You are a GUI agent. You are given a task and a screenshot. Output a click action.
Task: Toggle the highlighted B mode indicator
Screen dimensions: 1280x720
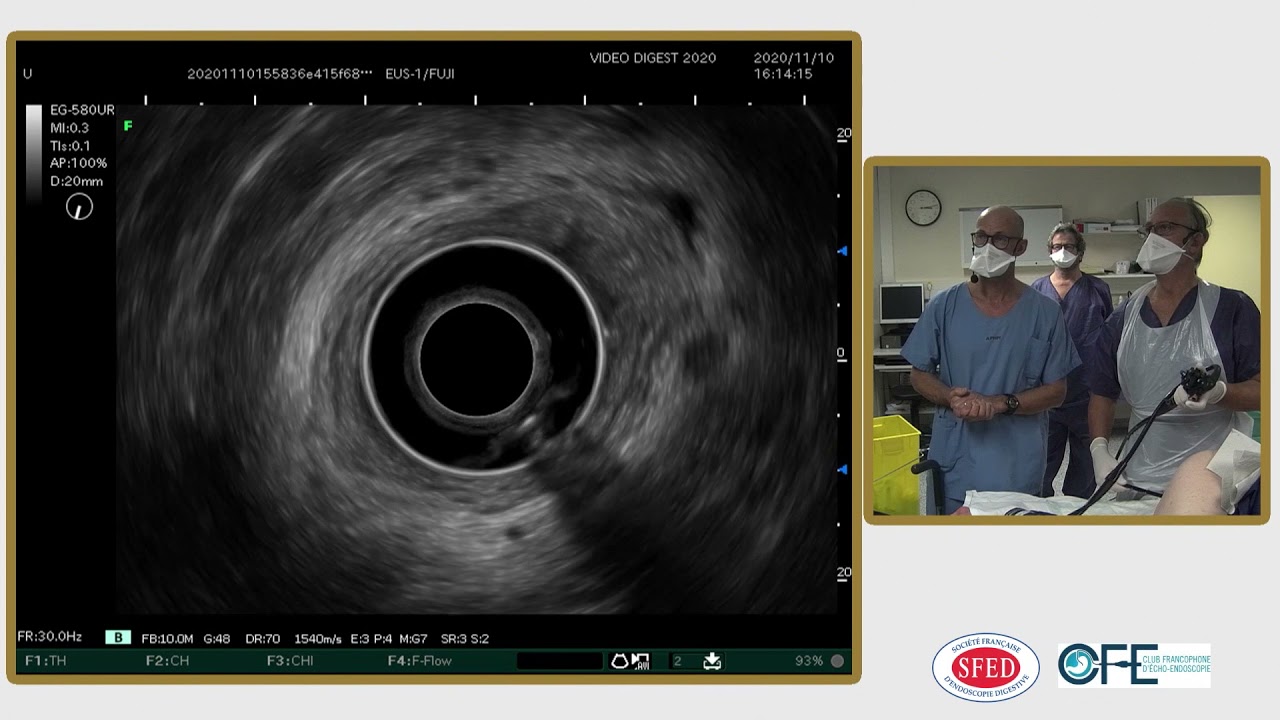click(118, 638)
